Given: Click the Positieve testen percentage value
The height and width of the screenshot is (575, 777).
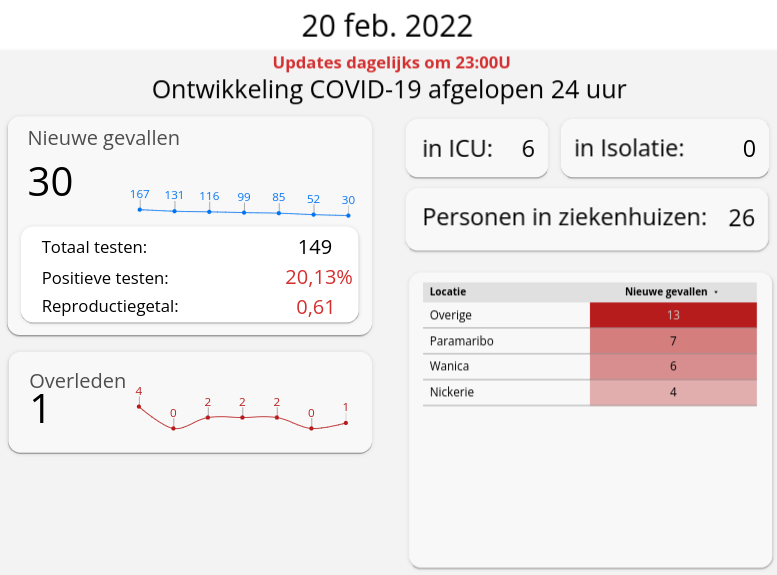Looking at the screenshot, I should (x=318, y=277).
